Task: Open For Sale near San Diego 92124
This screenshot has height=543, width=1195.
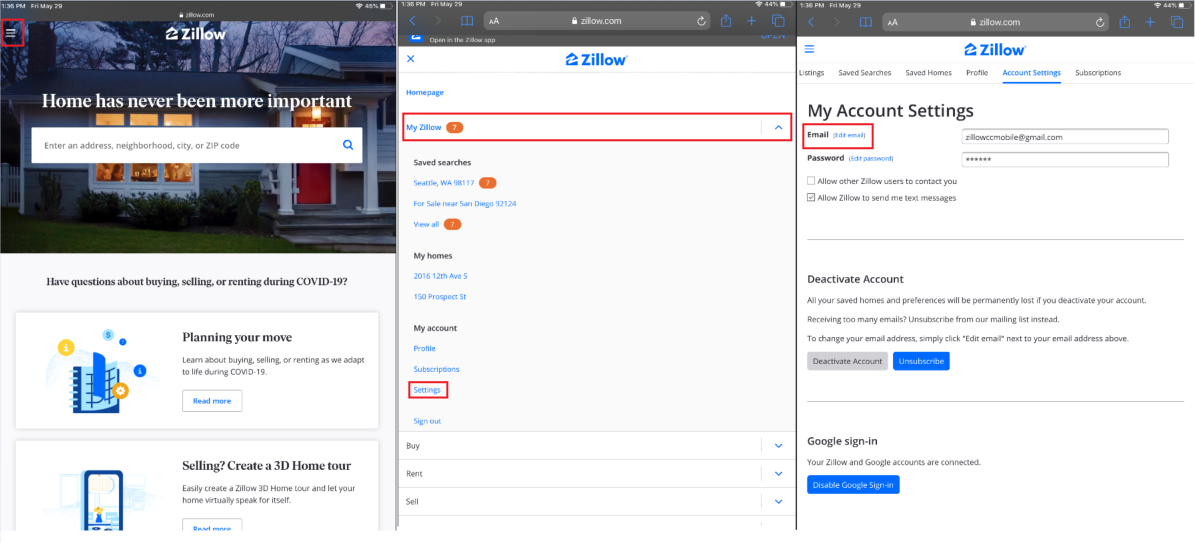Action: coord(465,204)
